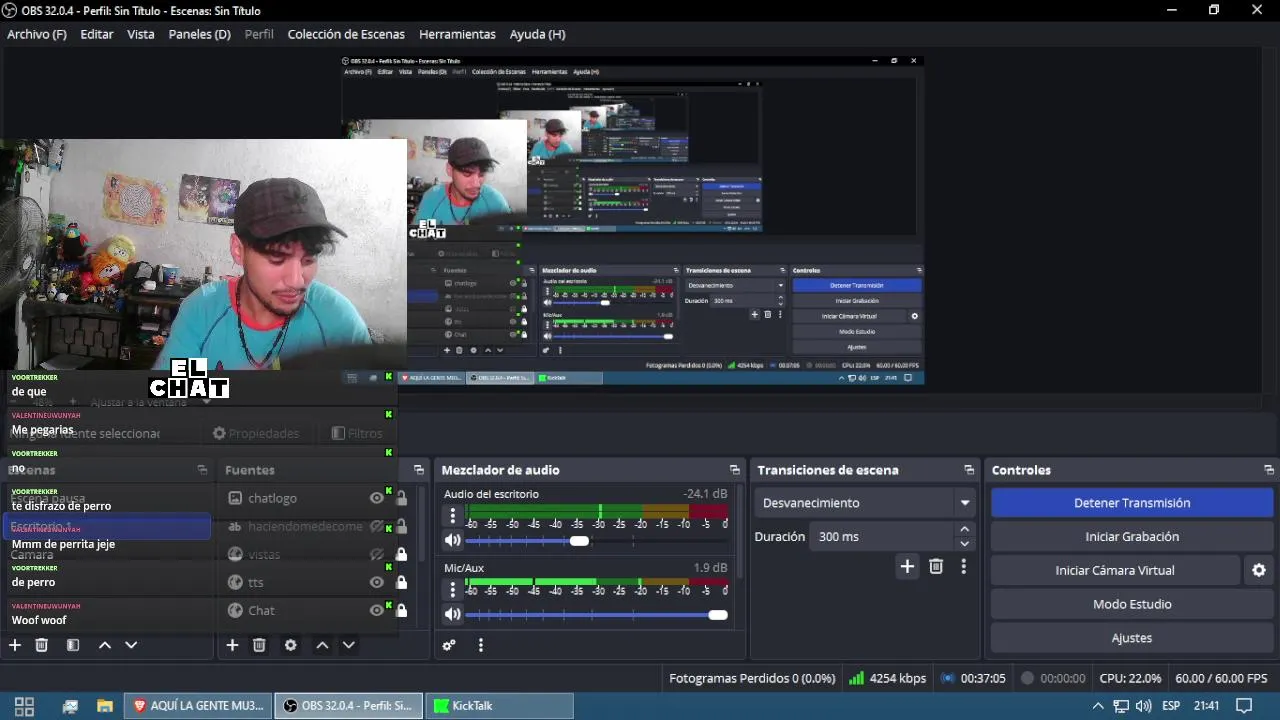This screenshot has height=720, width=1280.
Task: Show the vistas source
Action: [x=377, y=554]
